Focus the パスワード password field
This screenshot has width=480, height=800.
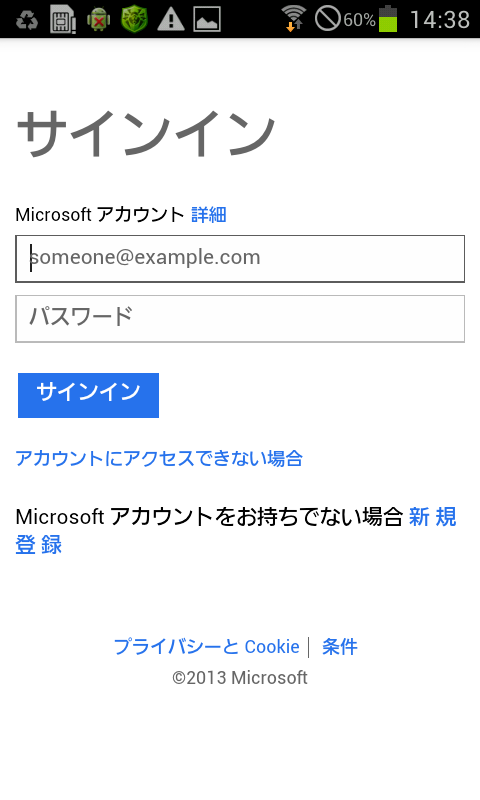(240, 319)
